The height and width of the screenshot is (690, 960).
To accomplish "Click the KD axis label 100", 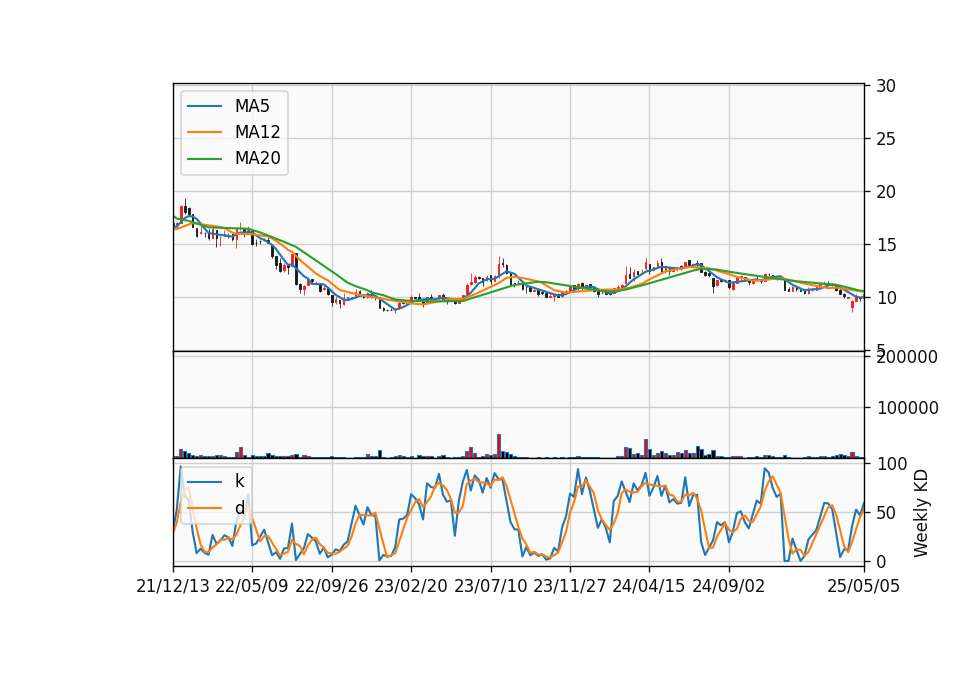I will coord(891,464).
